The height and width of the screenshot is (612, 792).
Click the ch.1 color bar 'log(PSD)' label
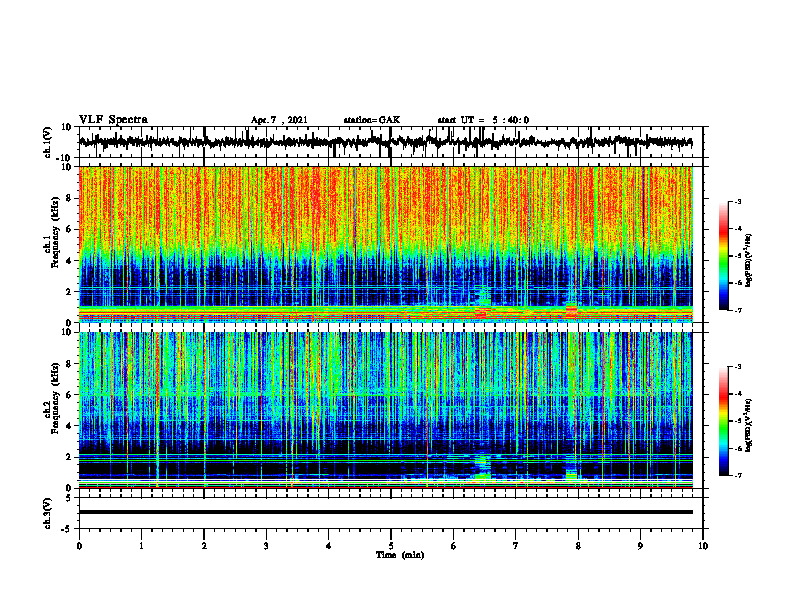click(749, 260)
